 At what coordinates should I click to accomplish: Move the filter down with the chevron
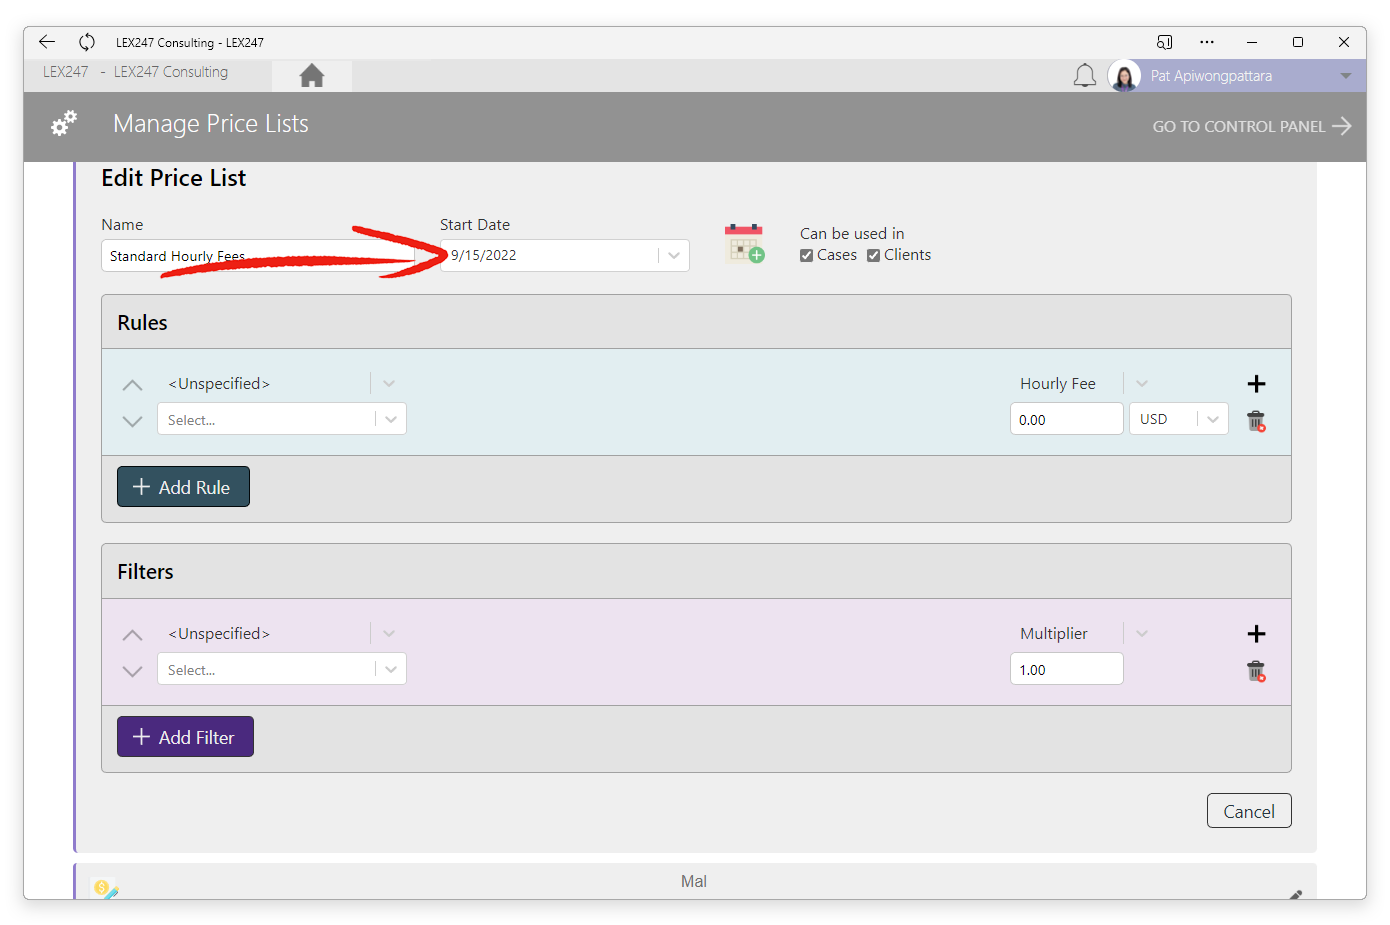[x=132, y=671]
